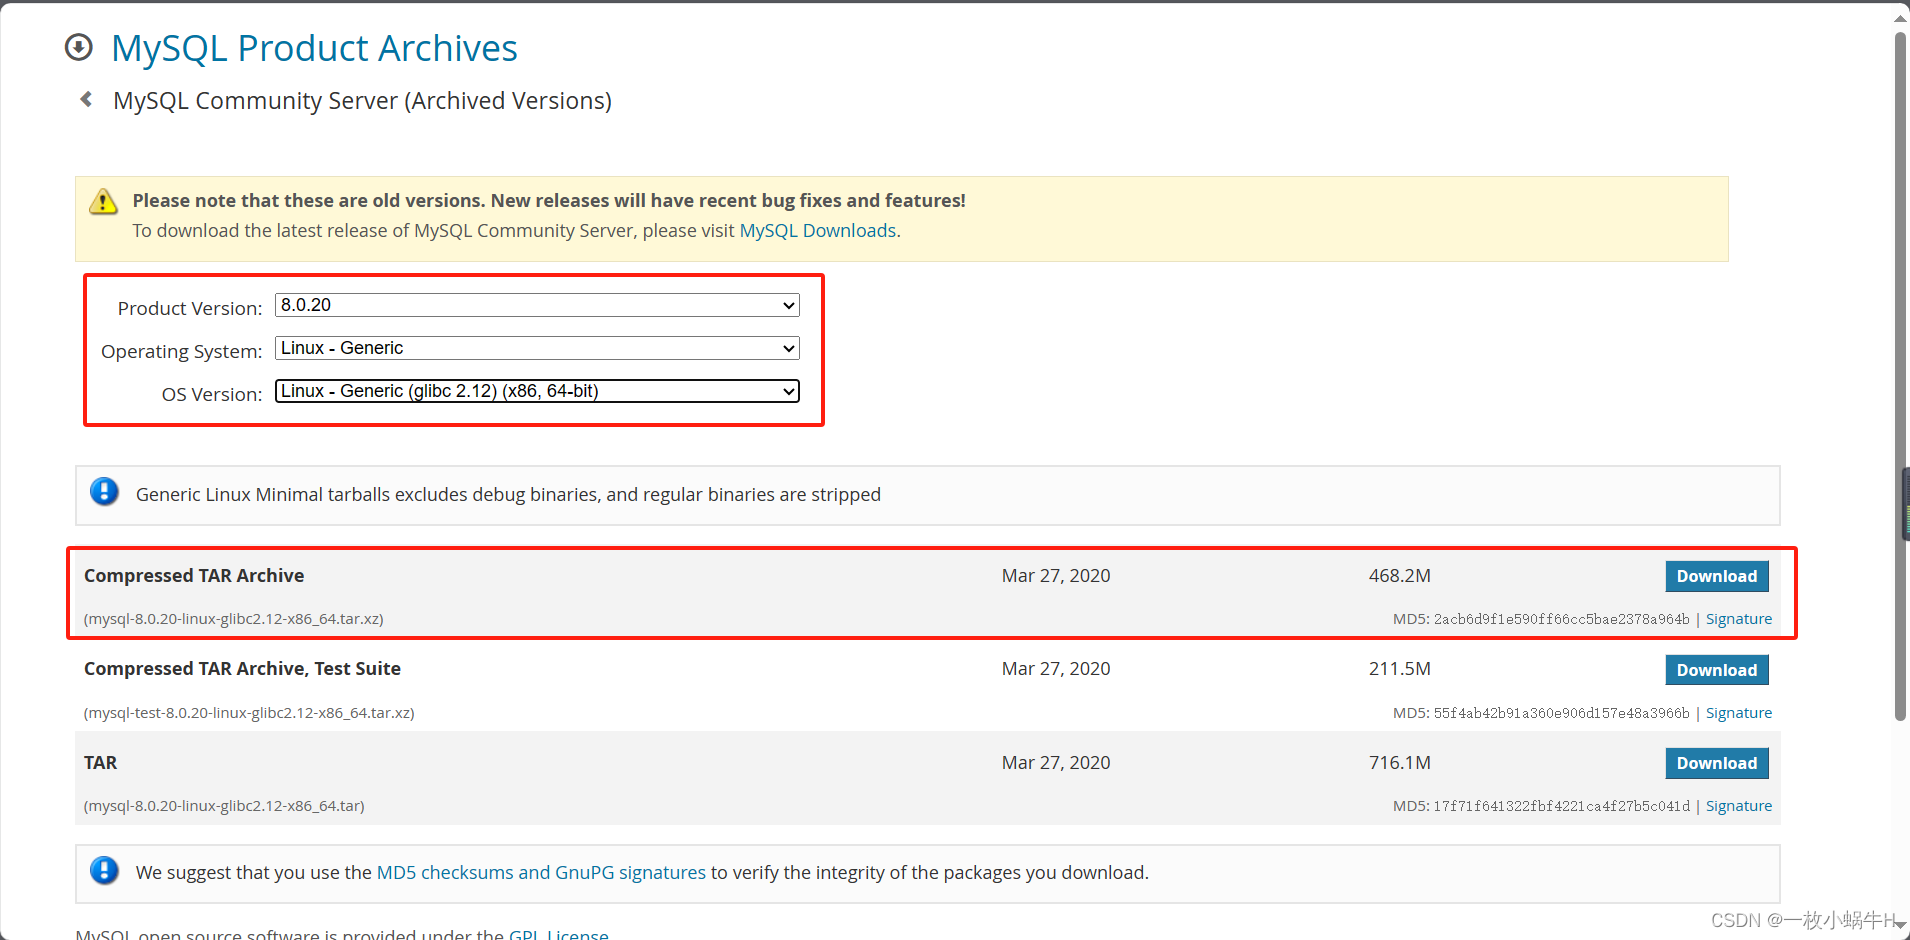Viewport: 1910px width, 940px height.
Task: Open MD5 checksums and GnuPG signatures link
Action: (541, 873)
